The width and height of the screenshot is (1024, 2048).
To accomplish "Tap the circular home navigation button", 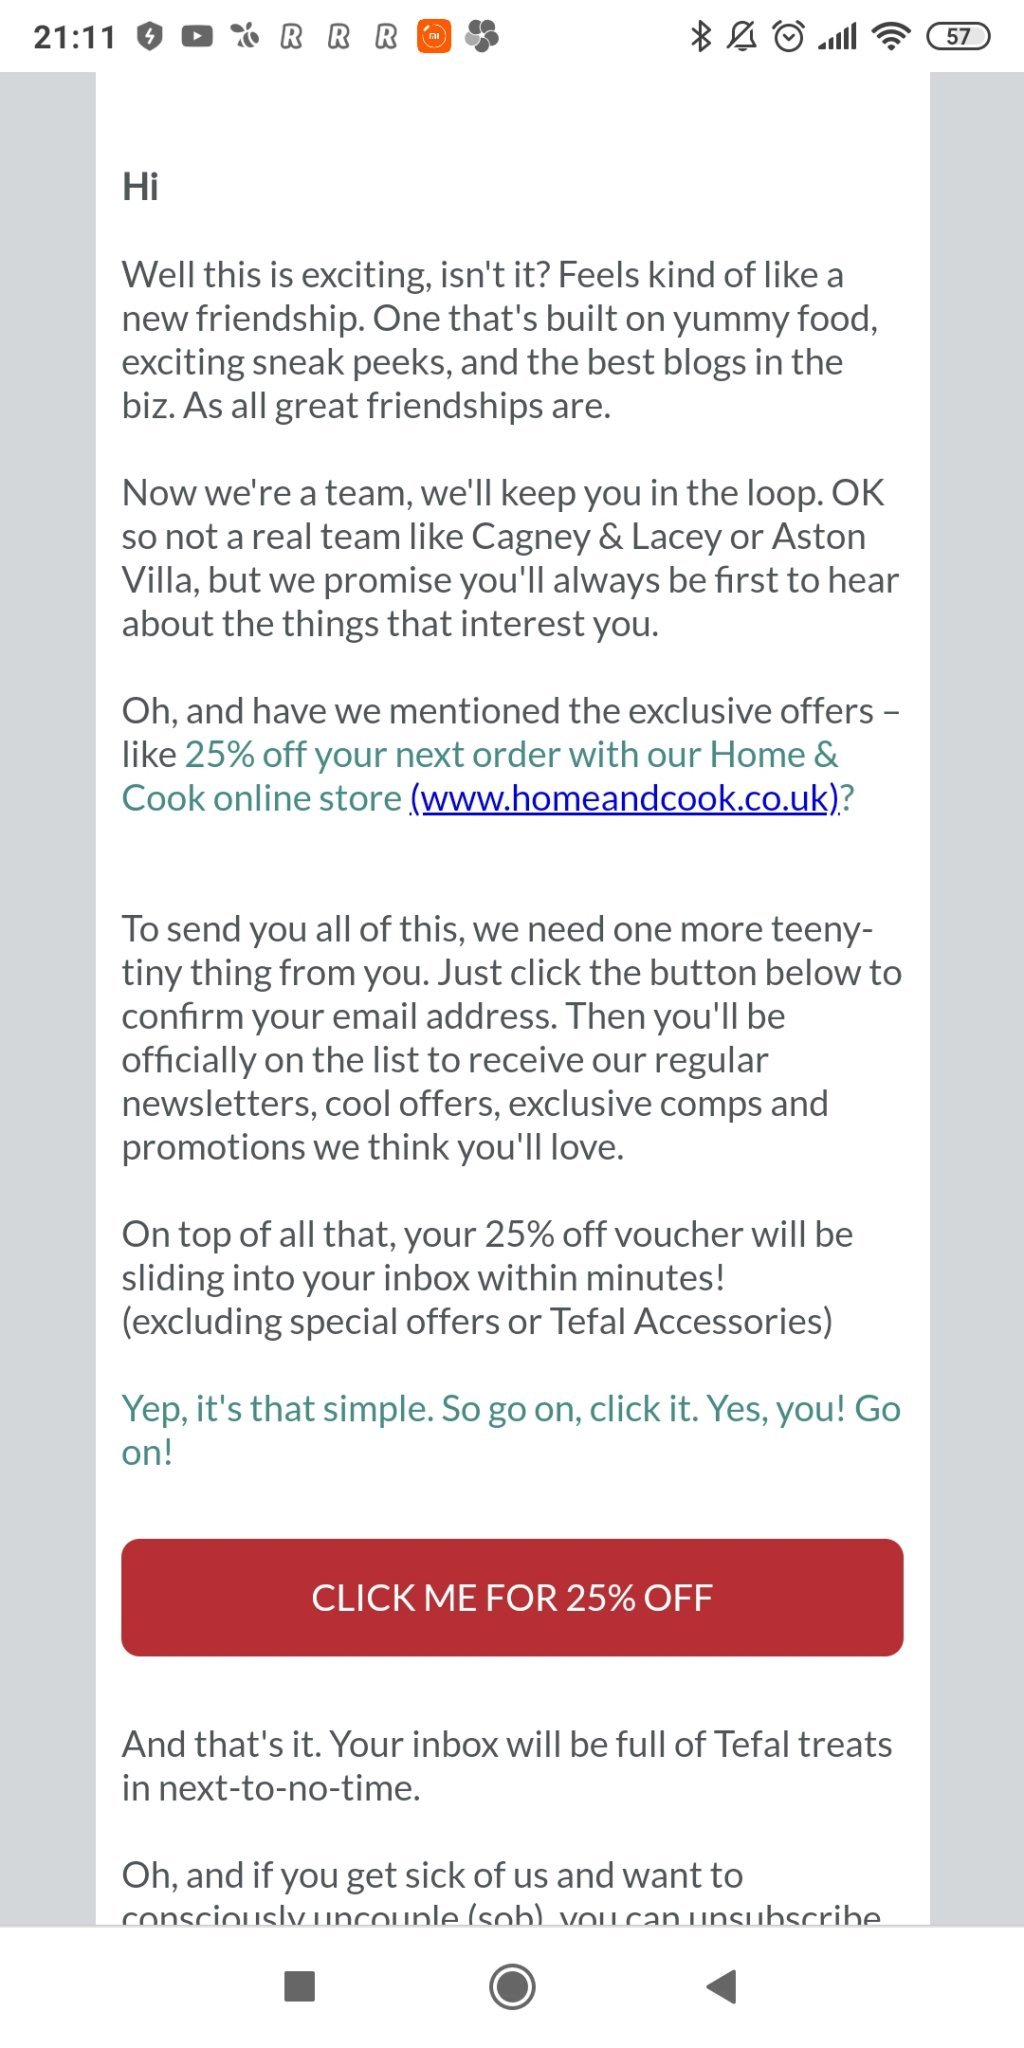I will (x=512, y=1986).
